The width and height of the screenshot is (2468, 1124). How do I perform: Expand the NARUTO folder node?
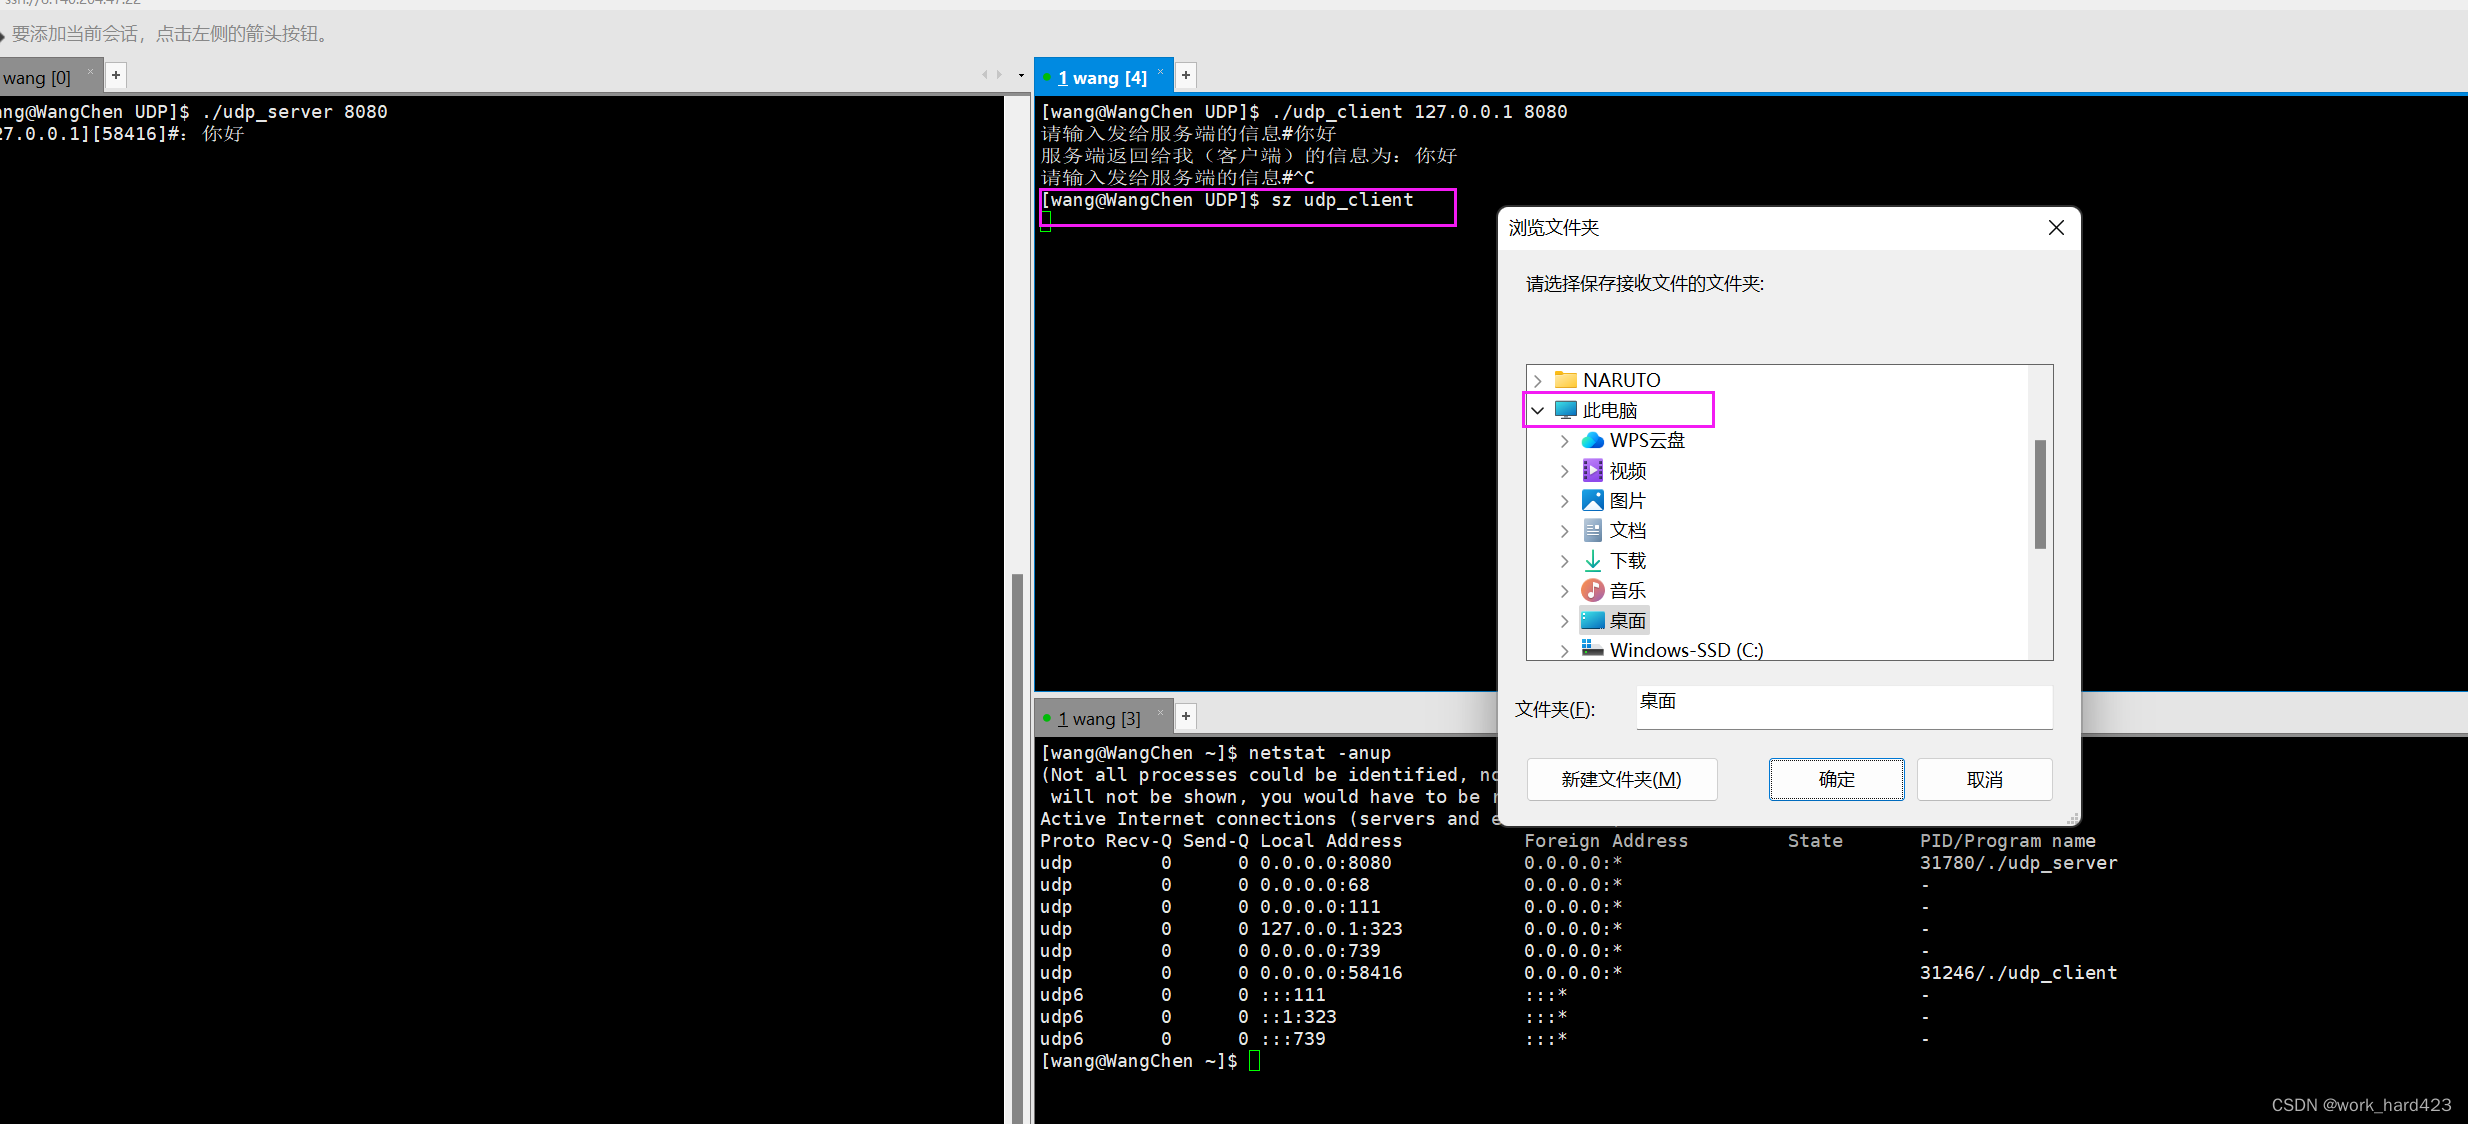(1538, 381)
